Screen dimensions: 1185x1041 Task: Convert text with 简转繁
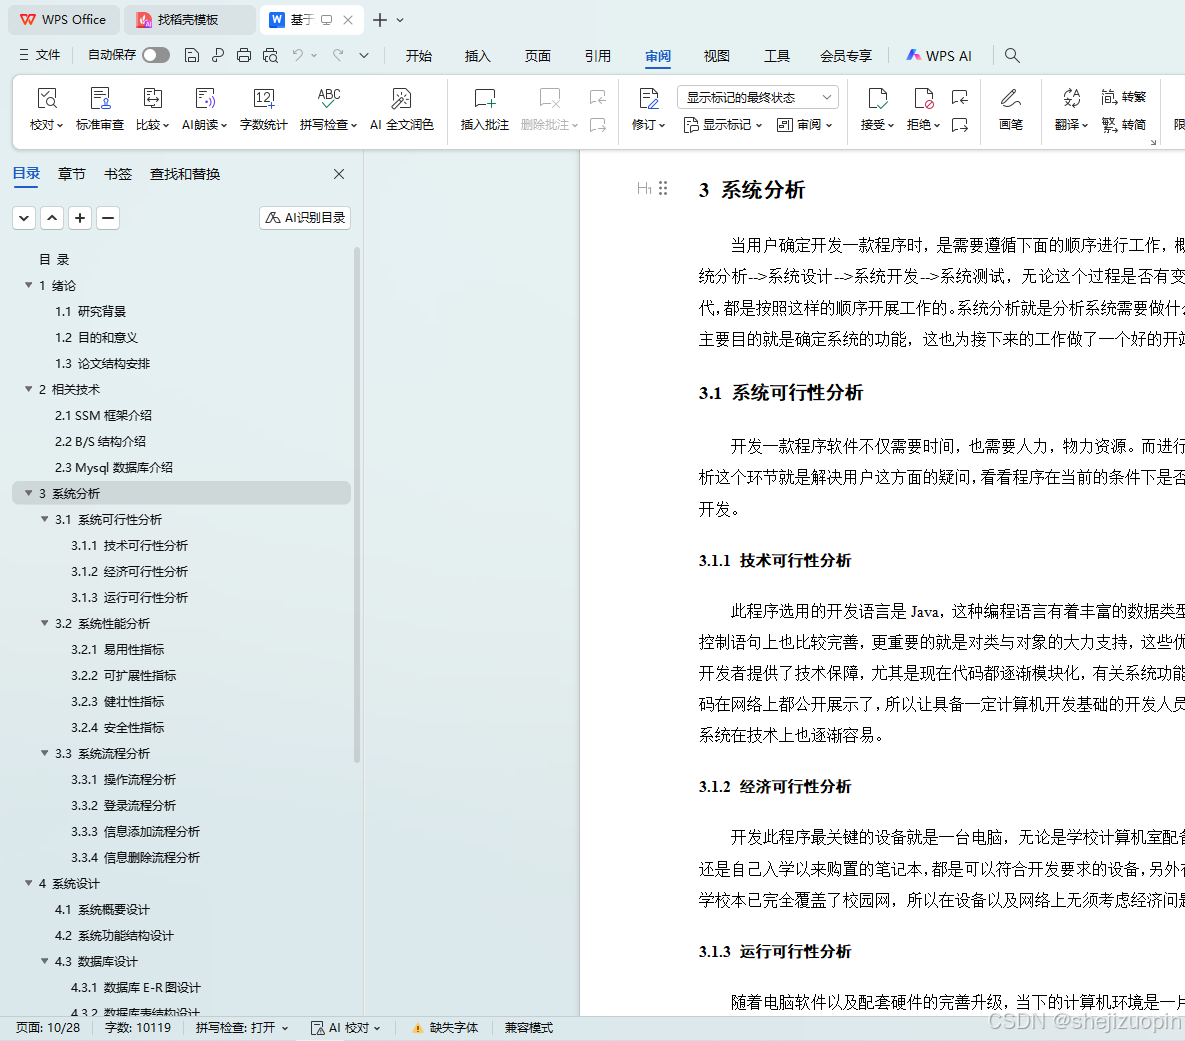point(1124,97)
